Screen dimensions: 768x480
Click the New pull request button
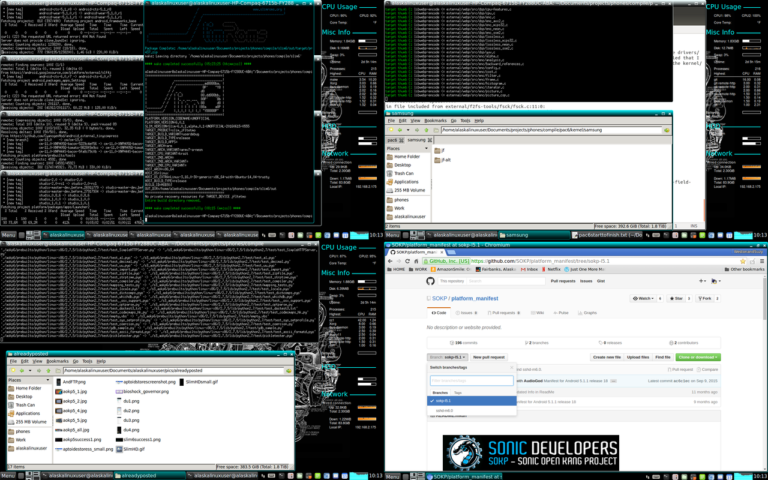pyautogui.click(x=489, y=357)
